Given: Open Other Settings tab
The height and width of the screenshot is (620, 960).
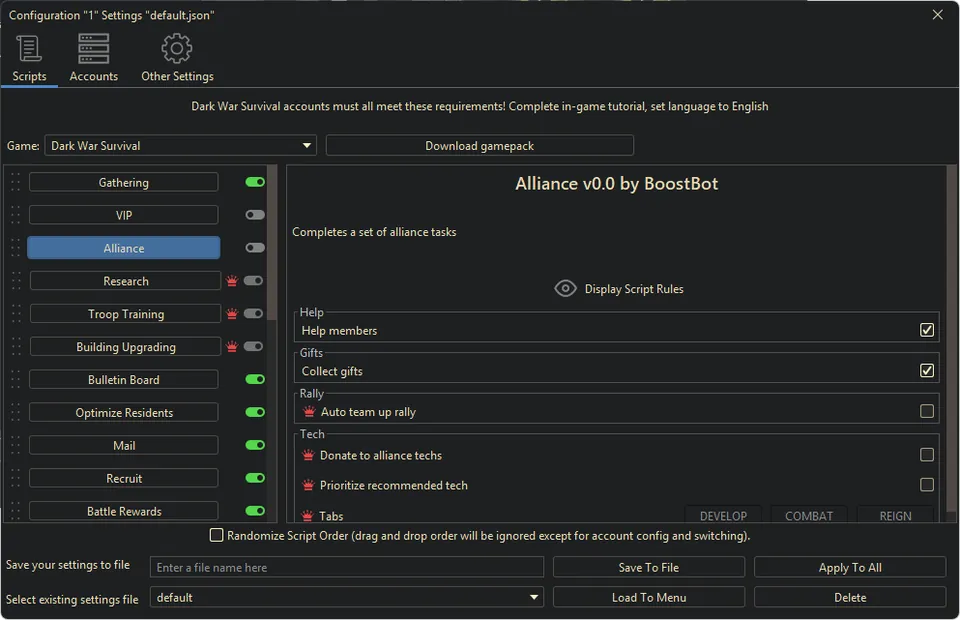Looking at the screenshot, I should click(x=177, y=59).
